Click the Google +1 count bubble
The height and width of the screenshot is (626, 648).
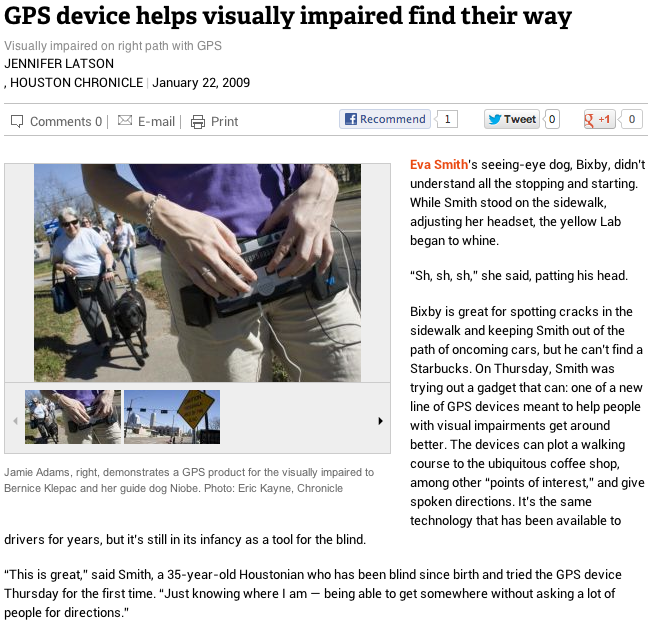[x=631, y=119]
